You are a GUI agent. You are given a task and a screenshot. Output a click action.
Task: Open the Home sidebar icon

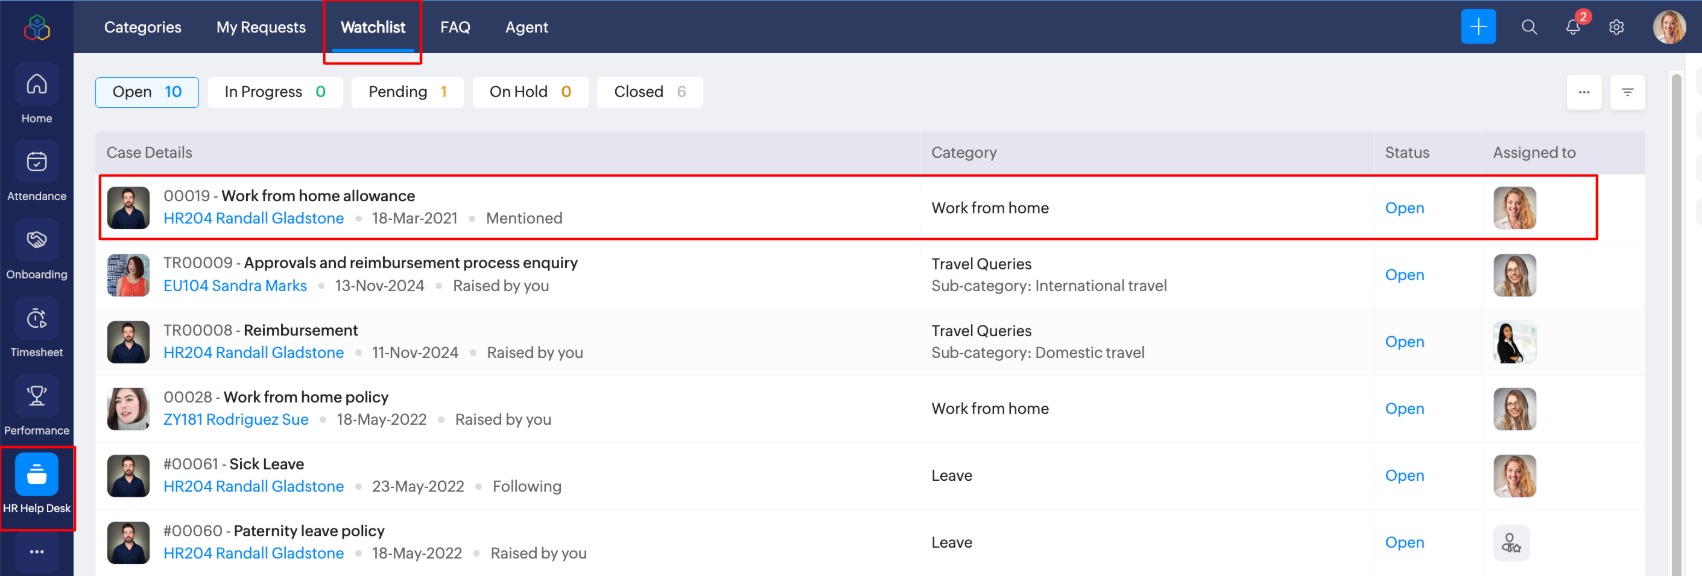(37, 86)
